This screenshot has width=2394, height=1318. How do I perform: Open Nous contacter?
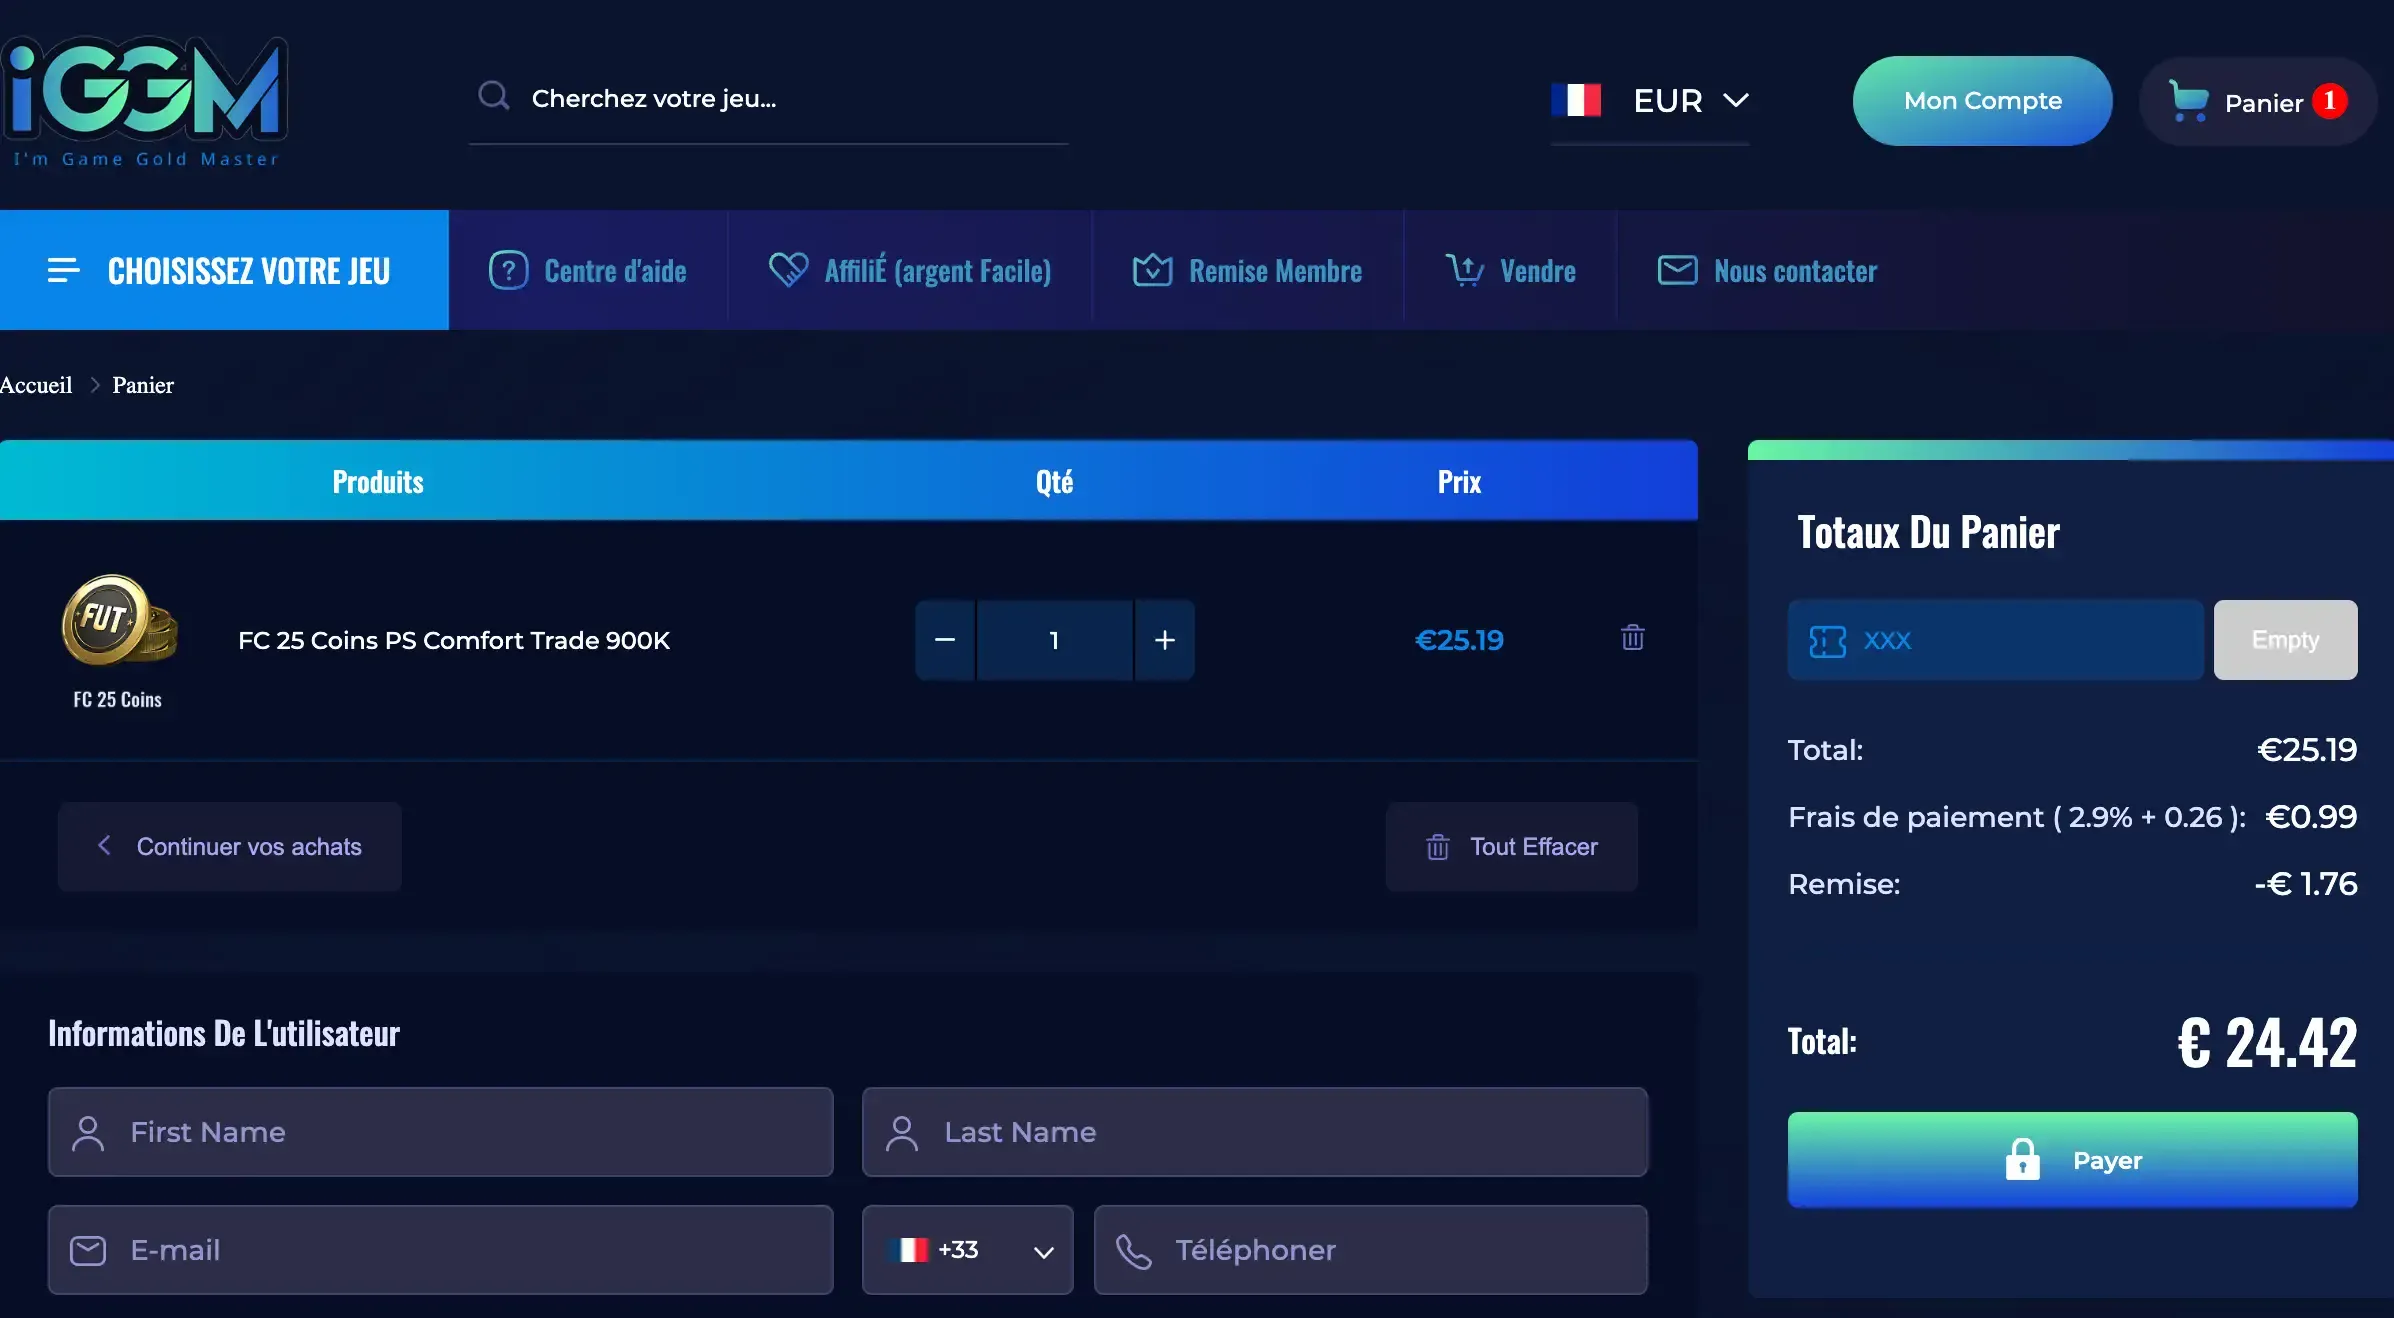pos(1768,270)
